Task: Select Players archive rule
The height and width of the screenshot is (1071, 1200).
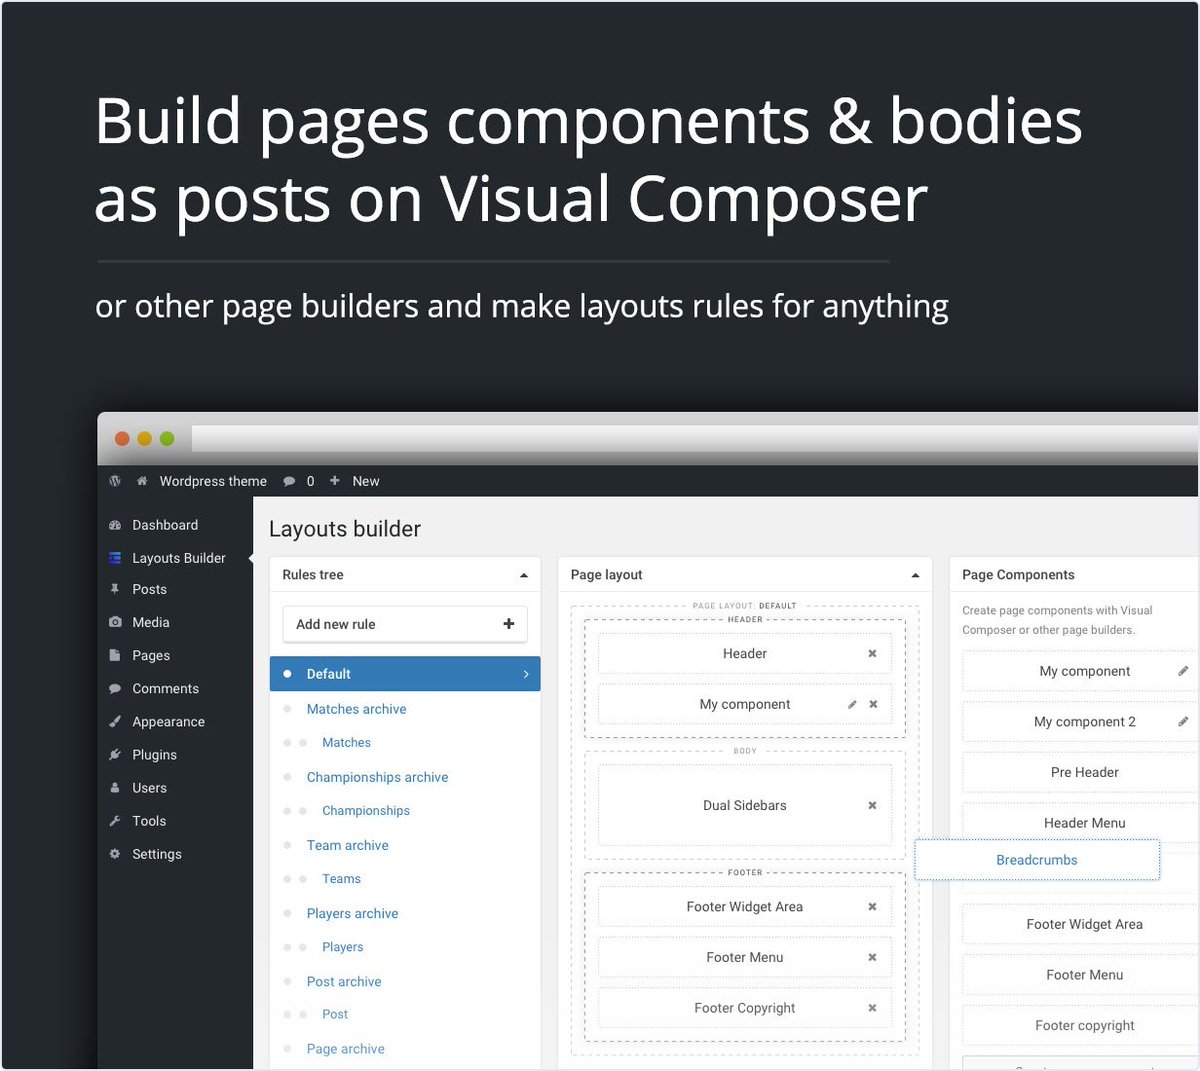Action: click(x=352, y=913)
